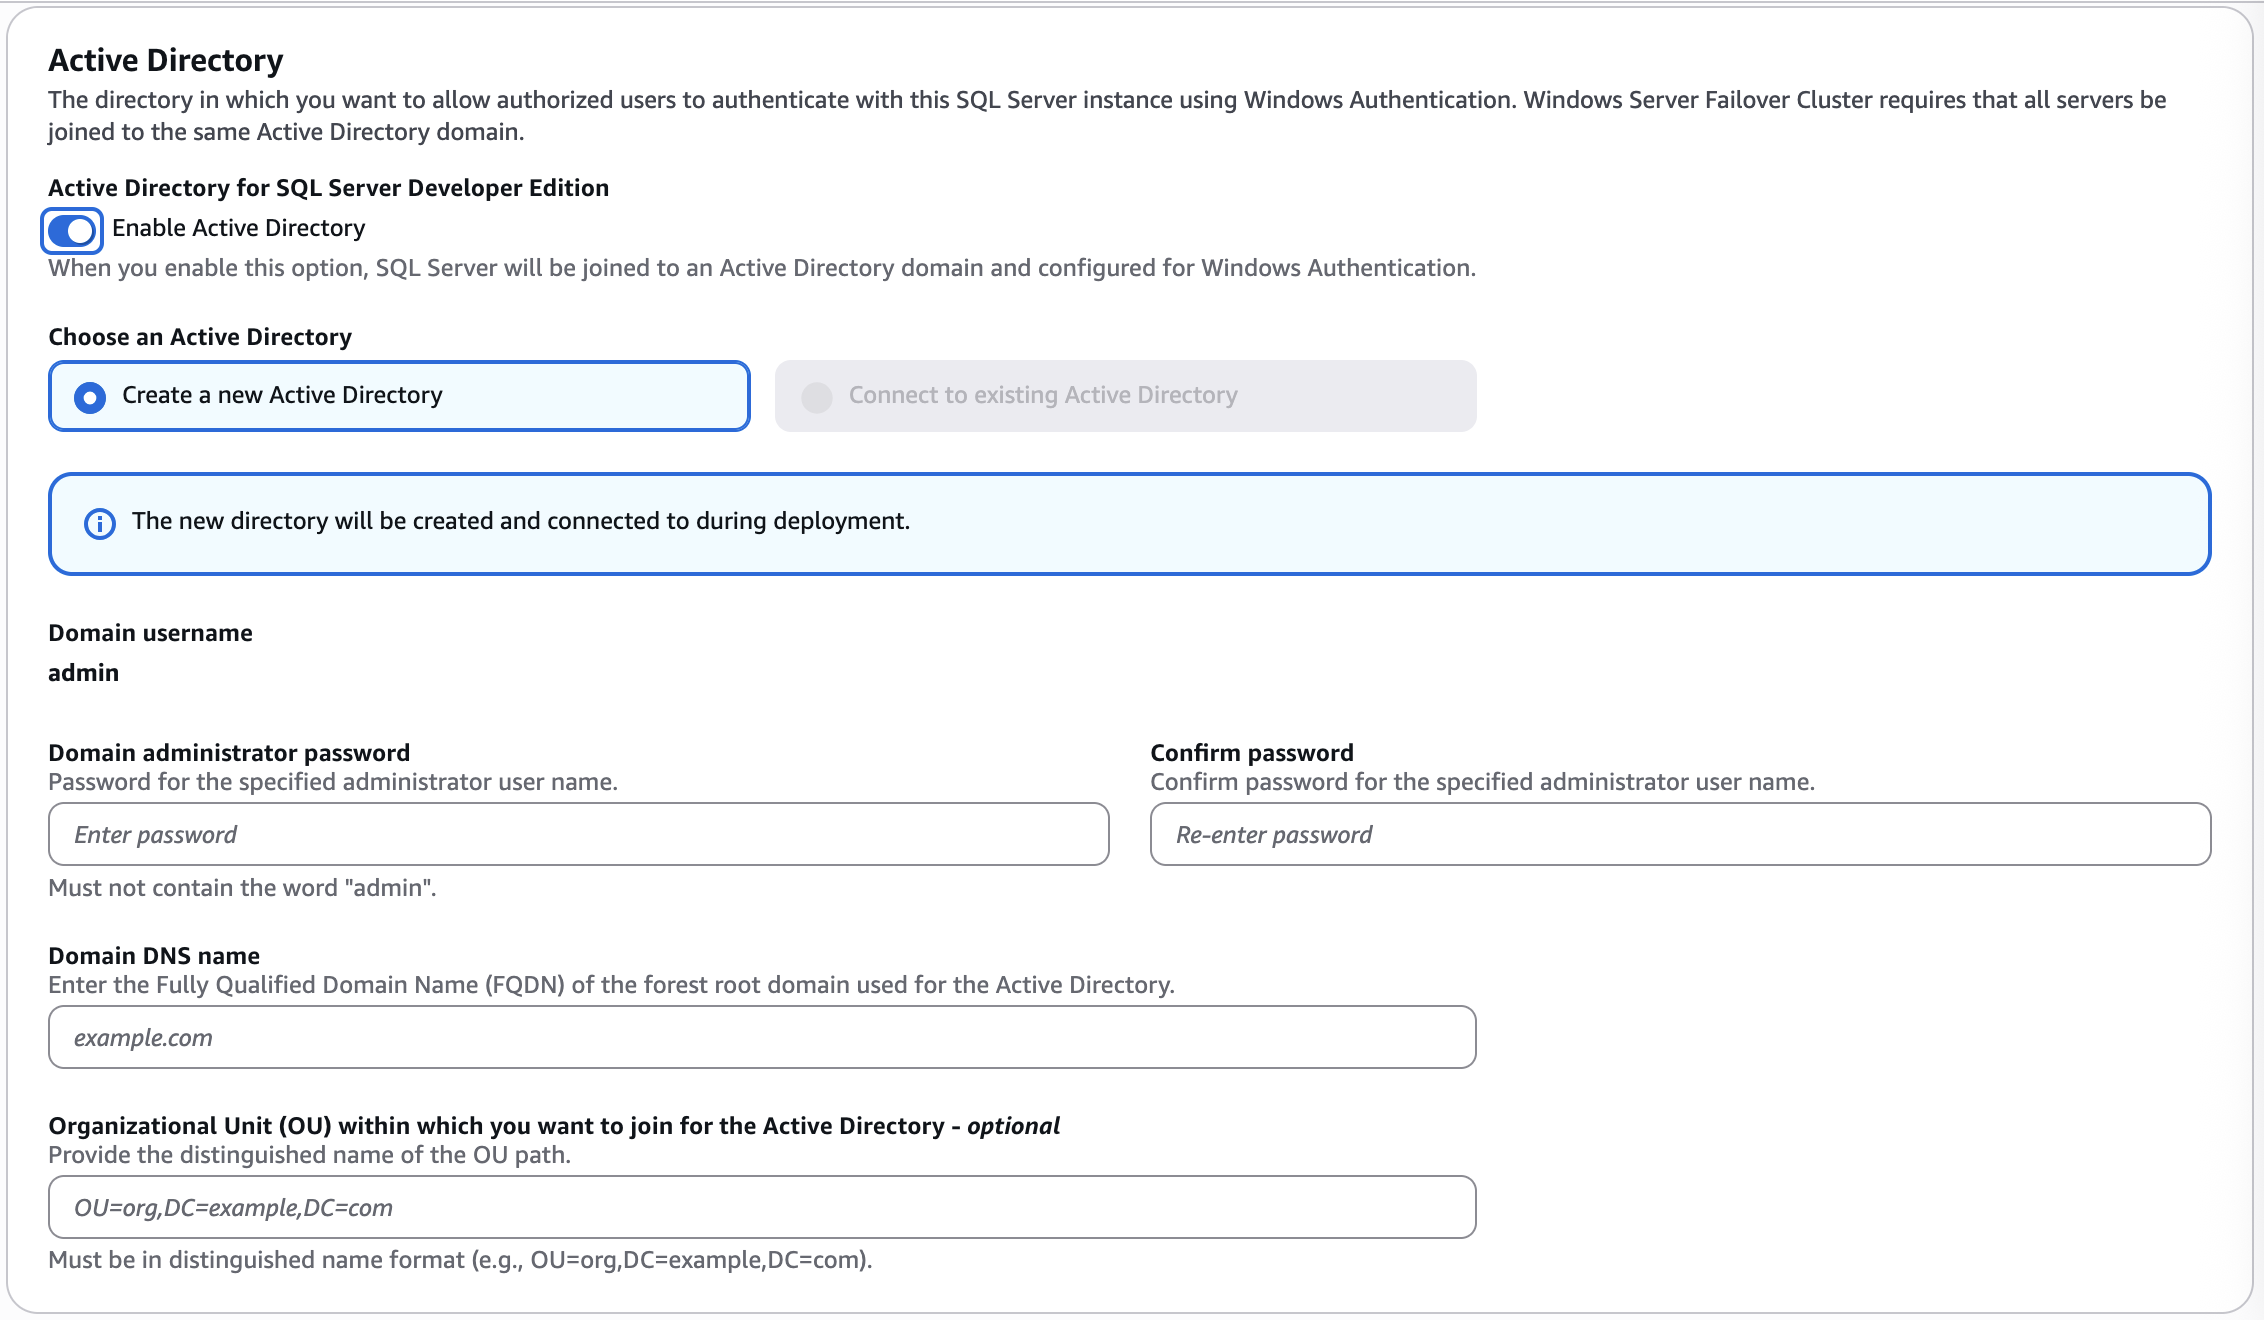Image resolution: width=2264 pixels, height=1320 pixels.
Task: Click the Choose an Active Directory label
Action: 199,336
